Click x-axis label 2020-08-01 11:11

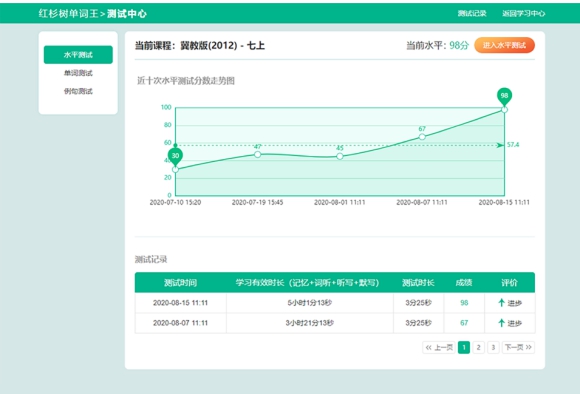click(x=340, y=202)
